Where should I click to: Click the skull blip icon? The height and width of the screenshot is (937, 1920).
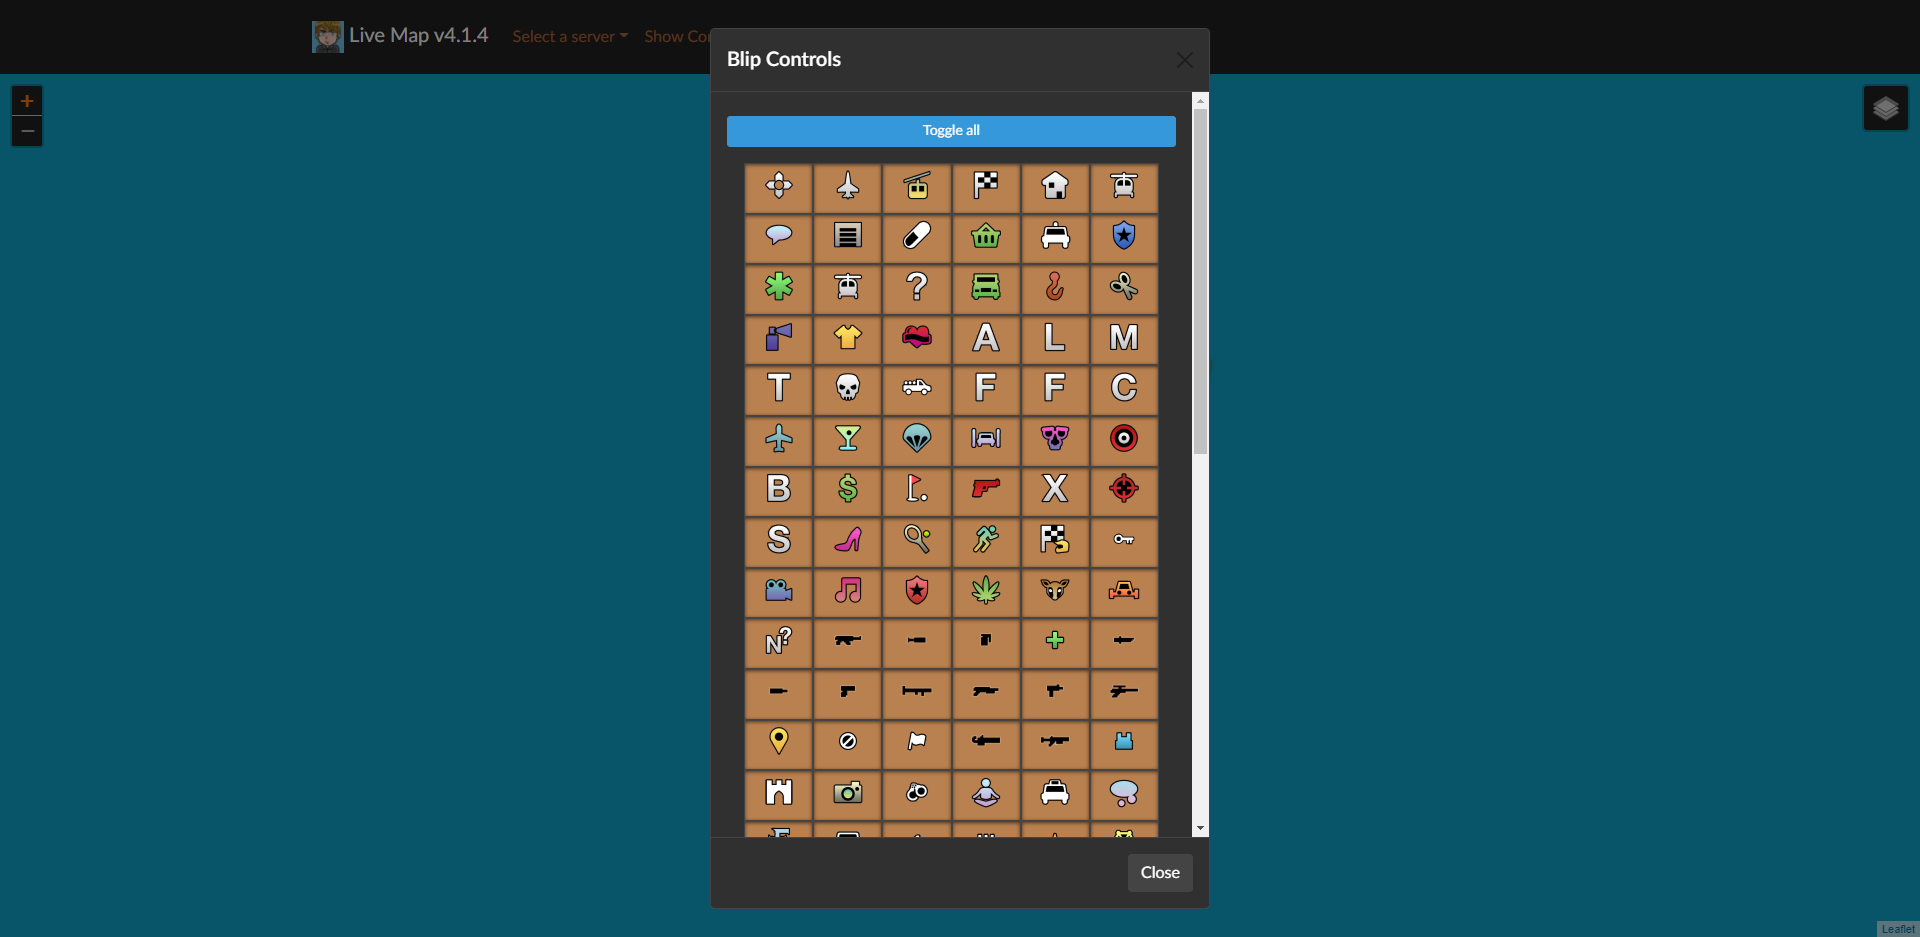(847, 389)
